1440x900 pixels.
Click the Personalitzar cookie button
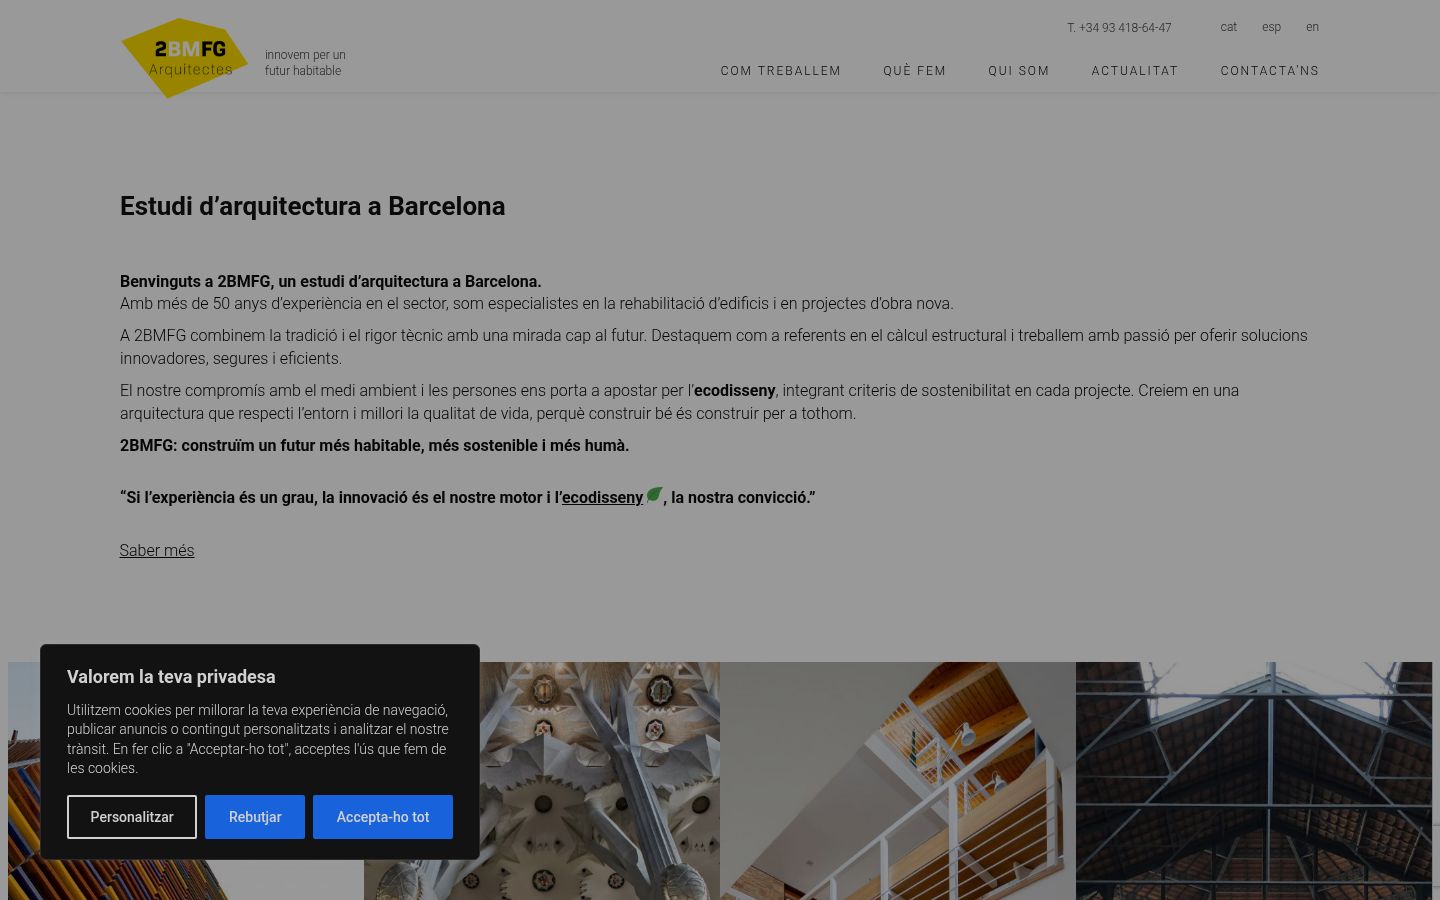(x=132, y=817)
